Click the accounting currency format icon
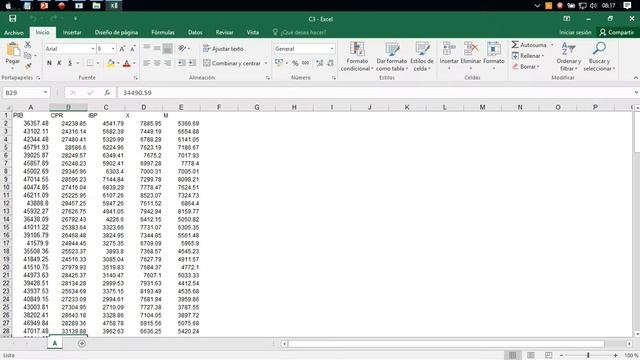This screenshot has width=640, height=360. [279, 63]
